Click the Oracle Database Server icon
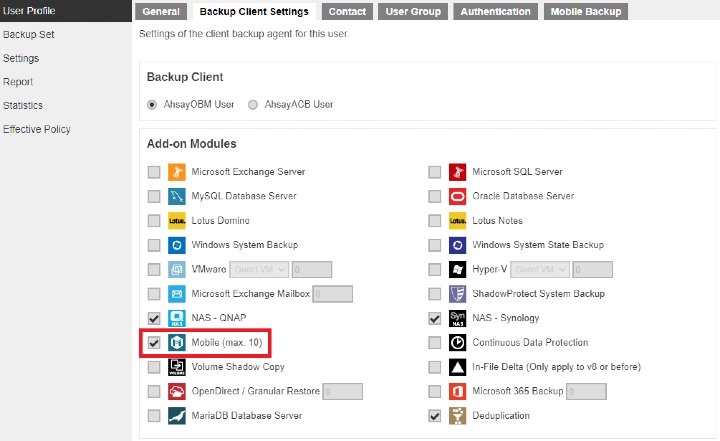Screen dimensions: 720x441 (457, 196)
